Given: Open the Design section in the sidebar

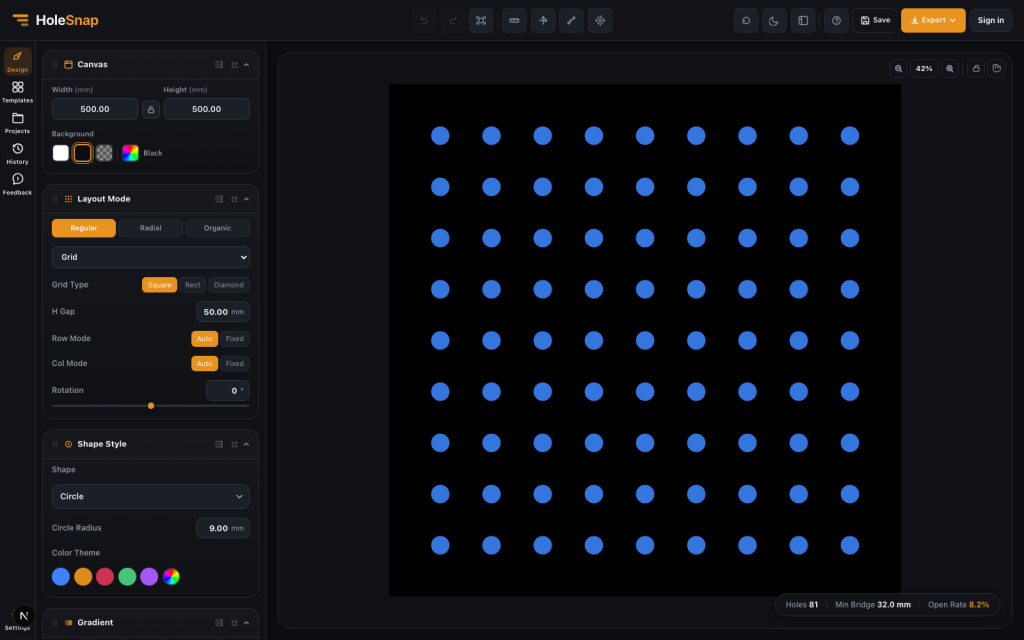Looking at the screenshot, I should (x=18, y=61).
